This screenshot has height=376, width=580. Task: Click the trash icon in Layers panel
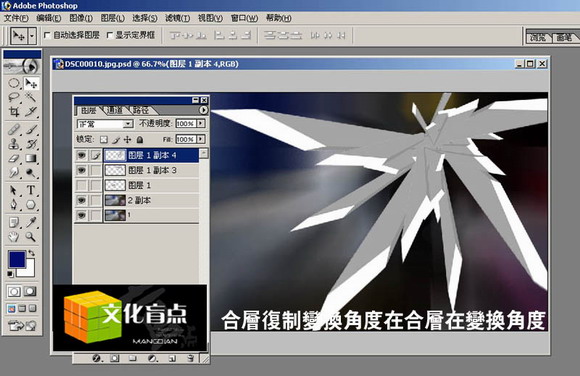[190, 358]
